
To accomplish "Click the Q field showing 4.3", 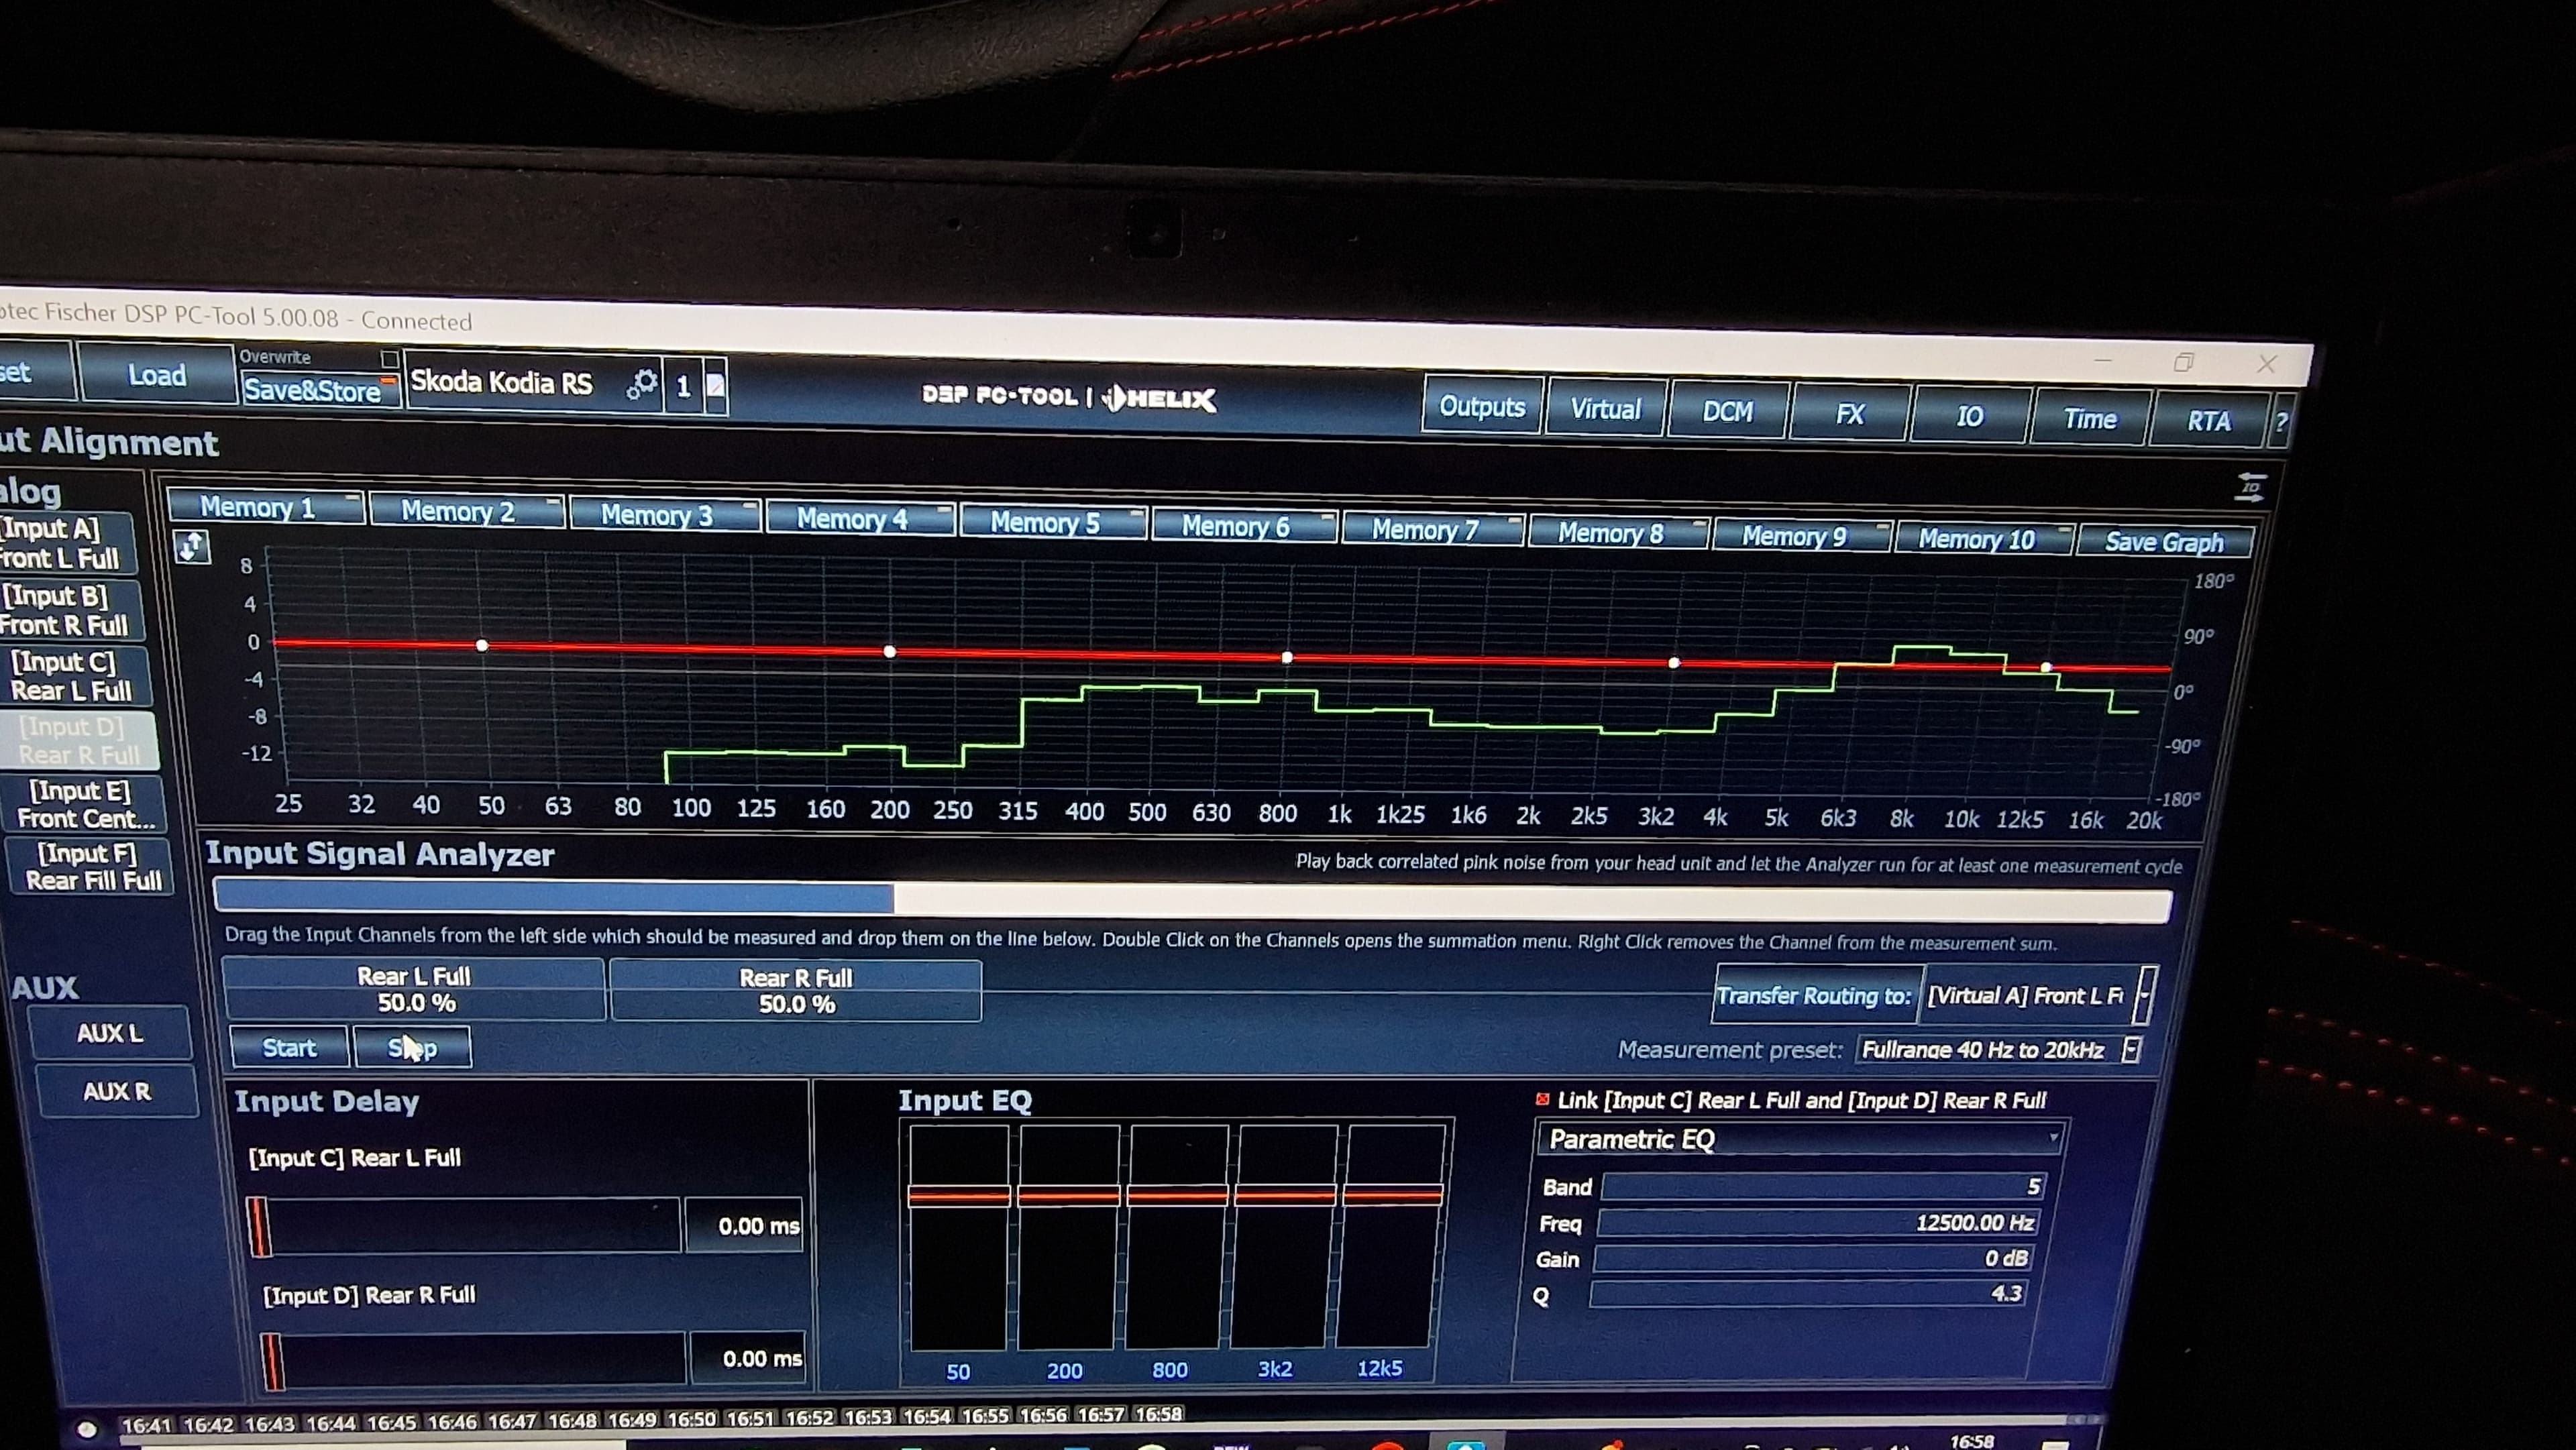I will [x=1809, y=1293].
